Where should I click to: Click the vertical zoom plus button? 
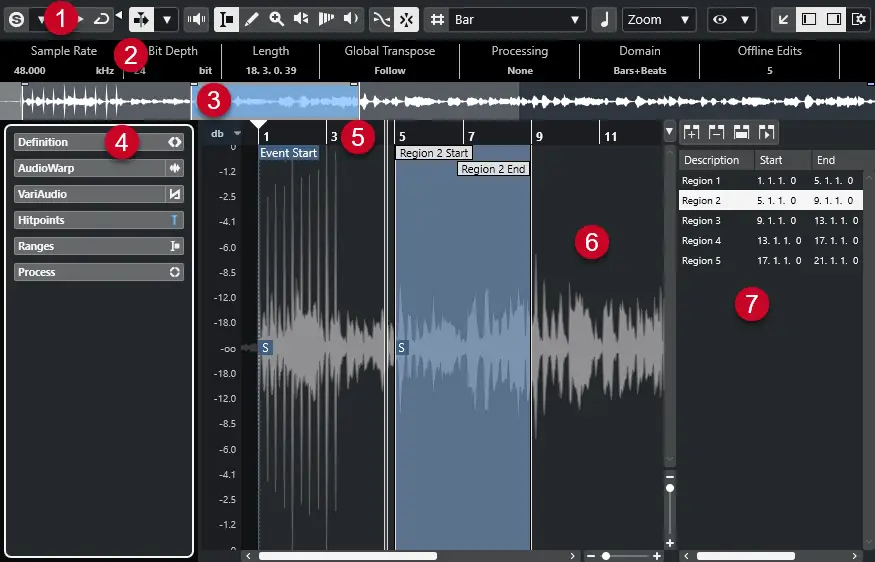[x=670, y=543]
